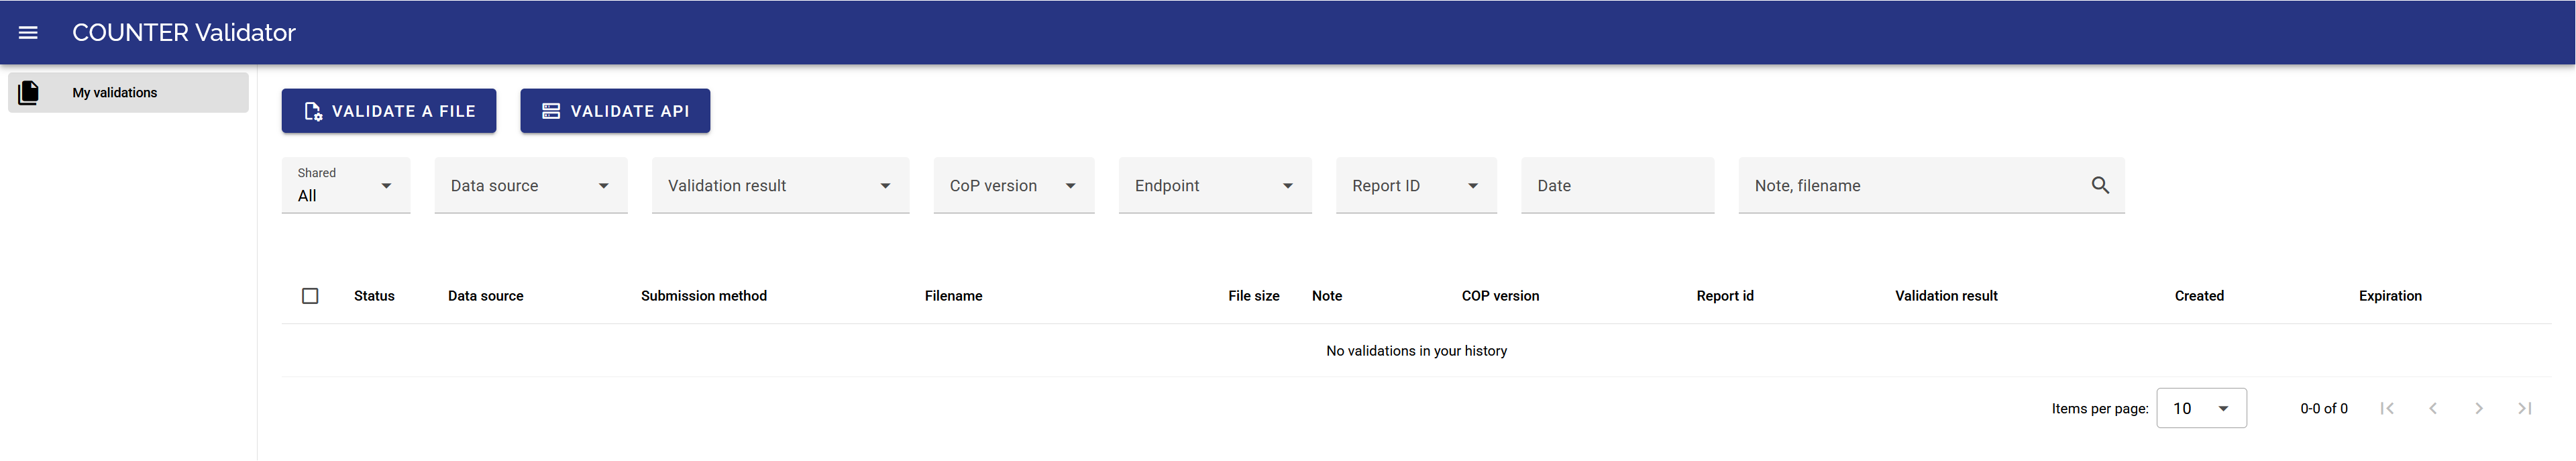
Task: Click the Validate API button
Action: click(x=615, y=111)
